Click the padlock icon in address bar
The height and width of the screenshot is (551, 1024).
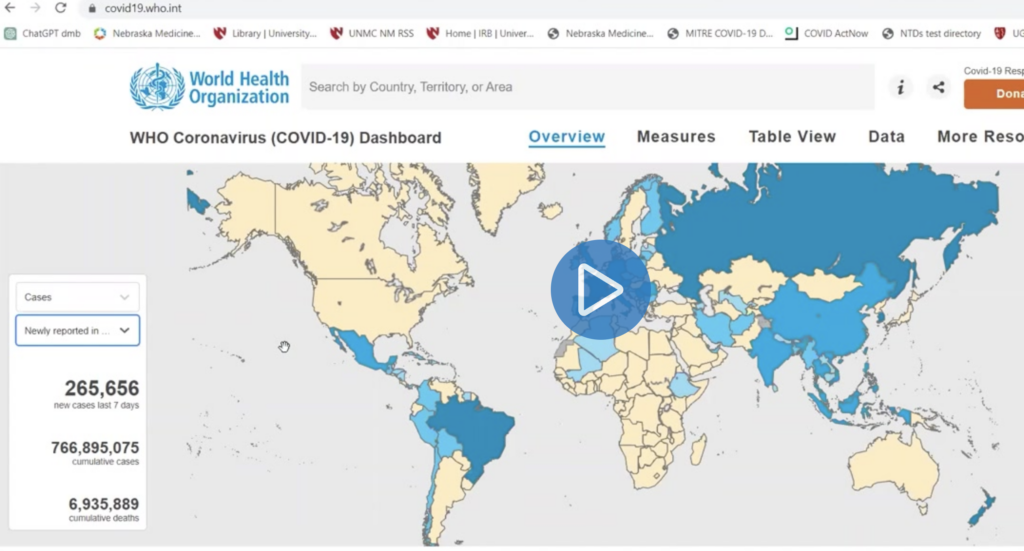click(92, 8)
